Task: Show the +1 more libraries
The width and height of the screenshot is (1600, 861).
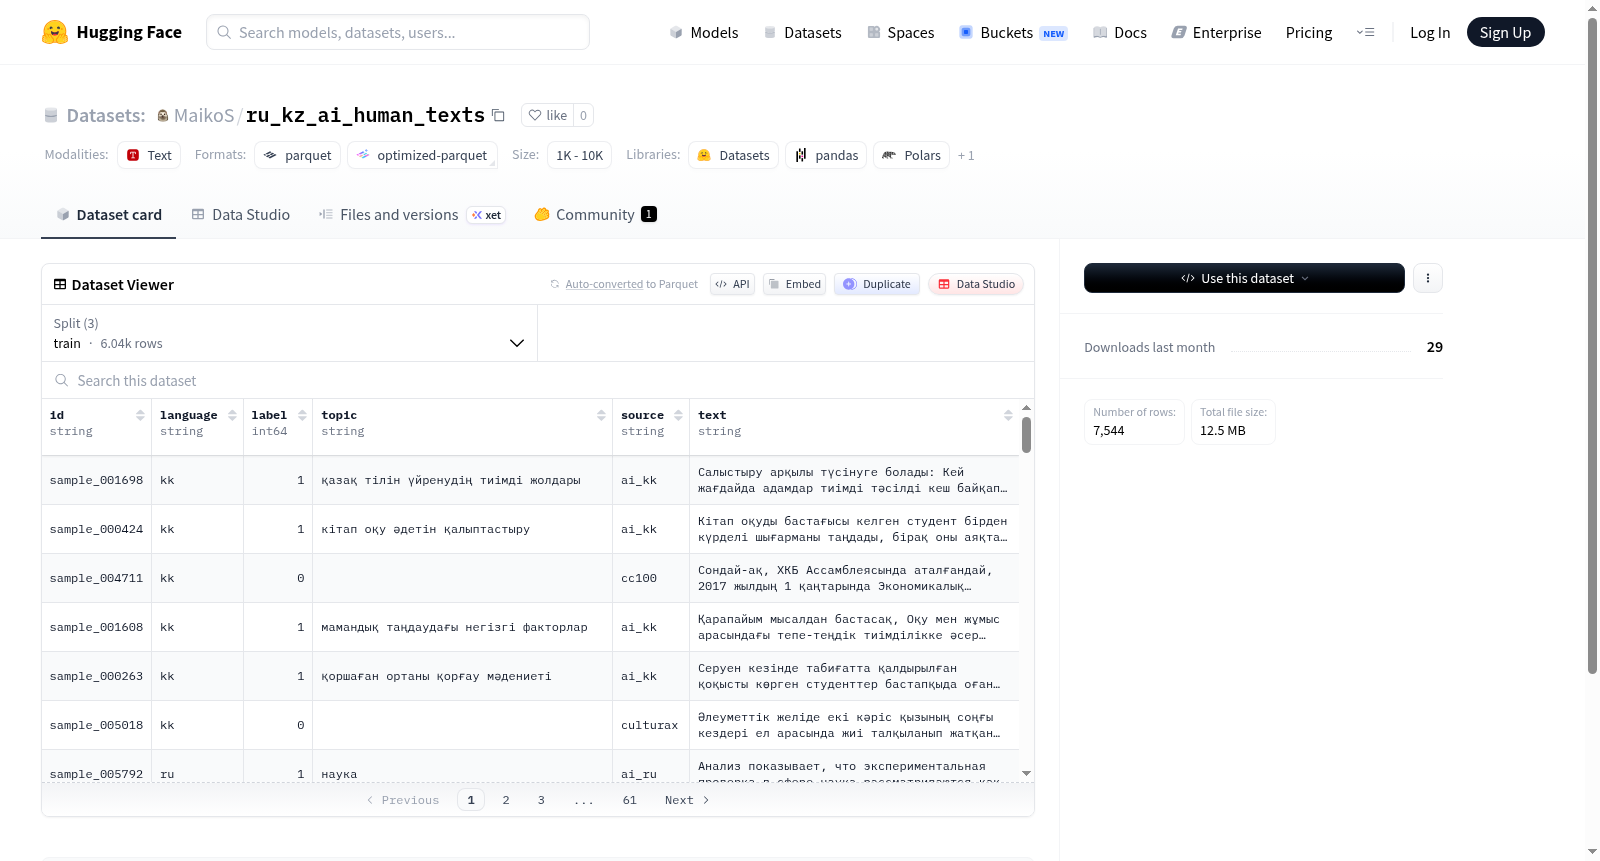Action: (966, 155)
